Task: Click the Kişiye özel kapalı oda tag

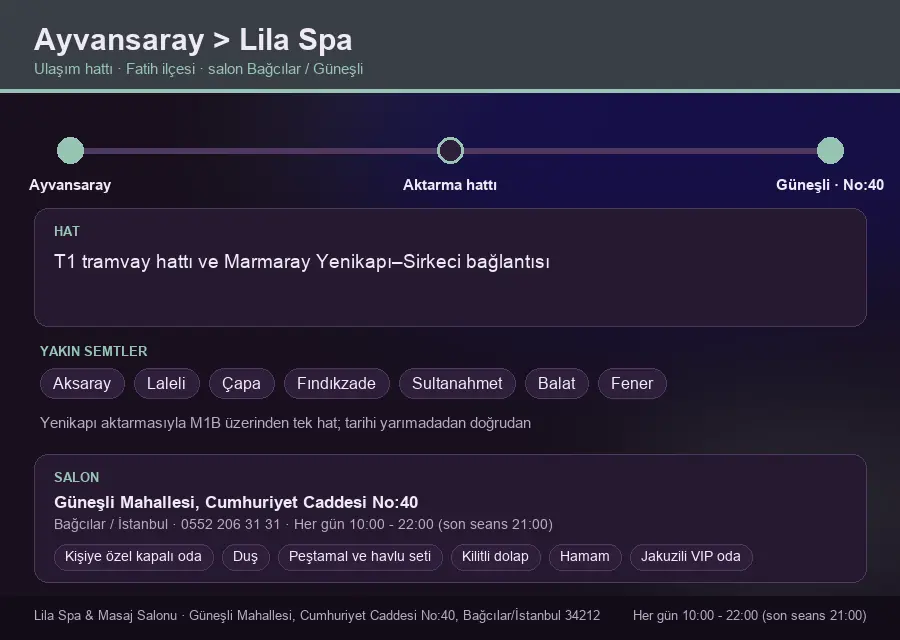Action: 133,557
